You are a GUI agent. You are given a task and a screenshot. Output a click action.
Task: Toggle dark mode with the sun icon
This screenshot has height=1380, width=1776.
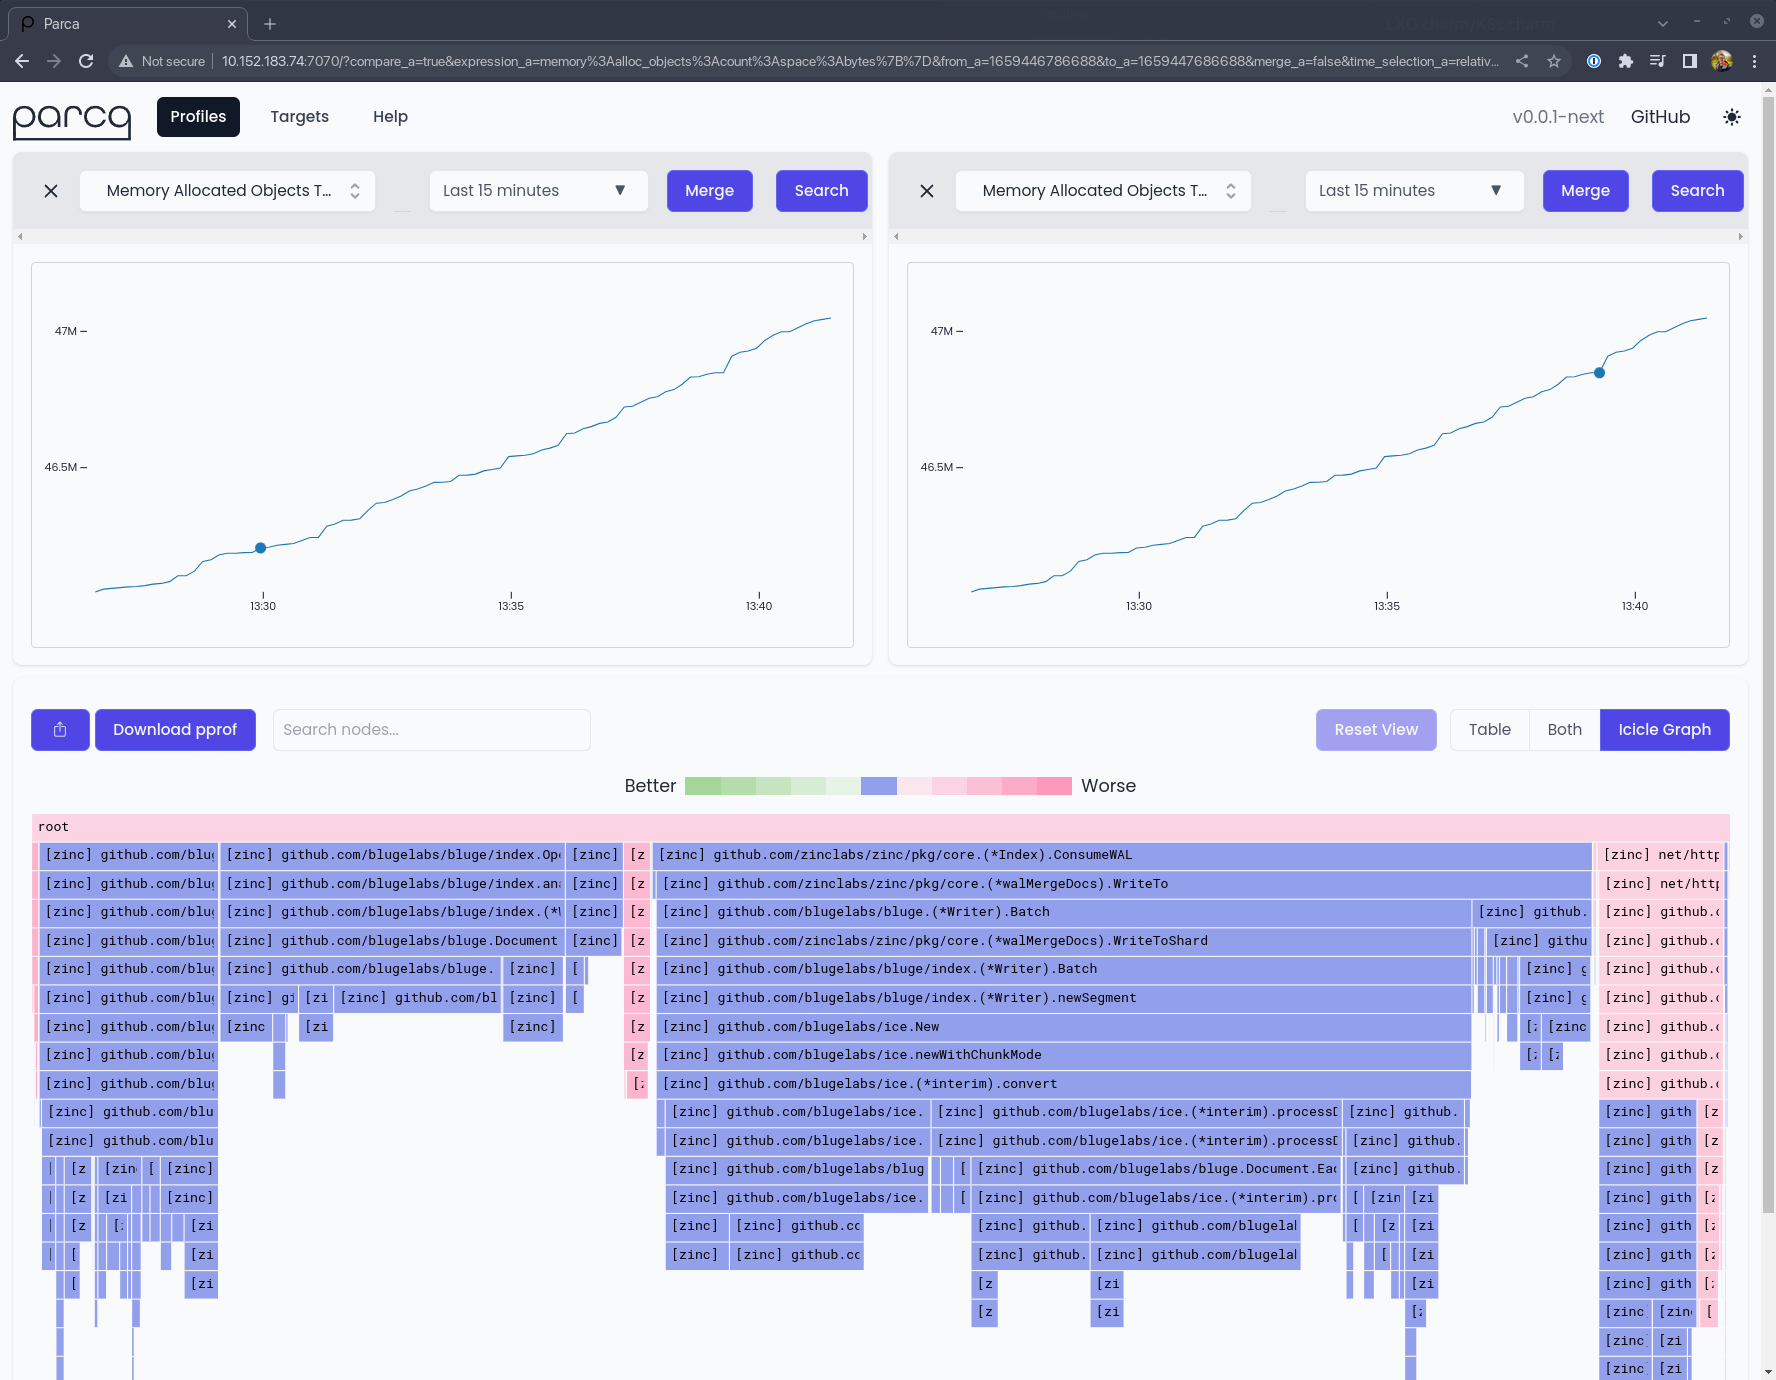[x=1732, y=117]
